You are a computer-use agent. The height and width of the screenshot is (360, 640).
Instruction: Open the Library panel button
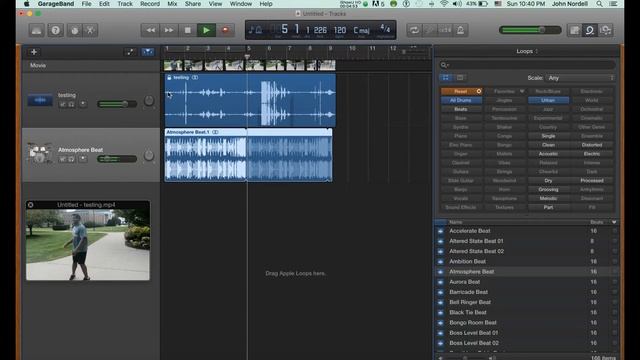[37, 30]
